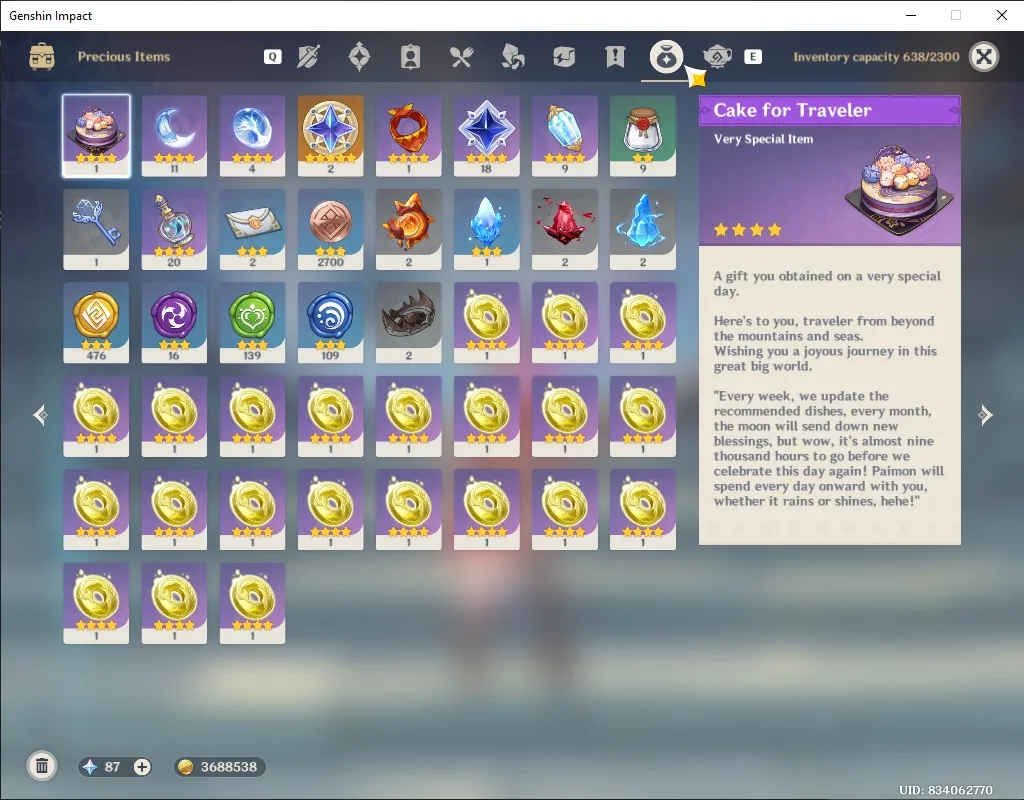The height and width of the screenshot is (800, 1024).
Task: Select the Electro Sigil with 16
Action: (174, 323)
